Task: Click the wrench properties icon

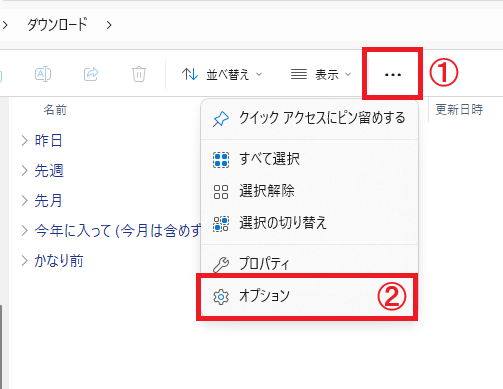Action: (x=221, y=265)
